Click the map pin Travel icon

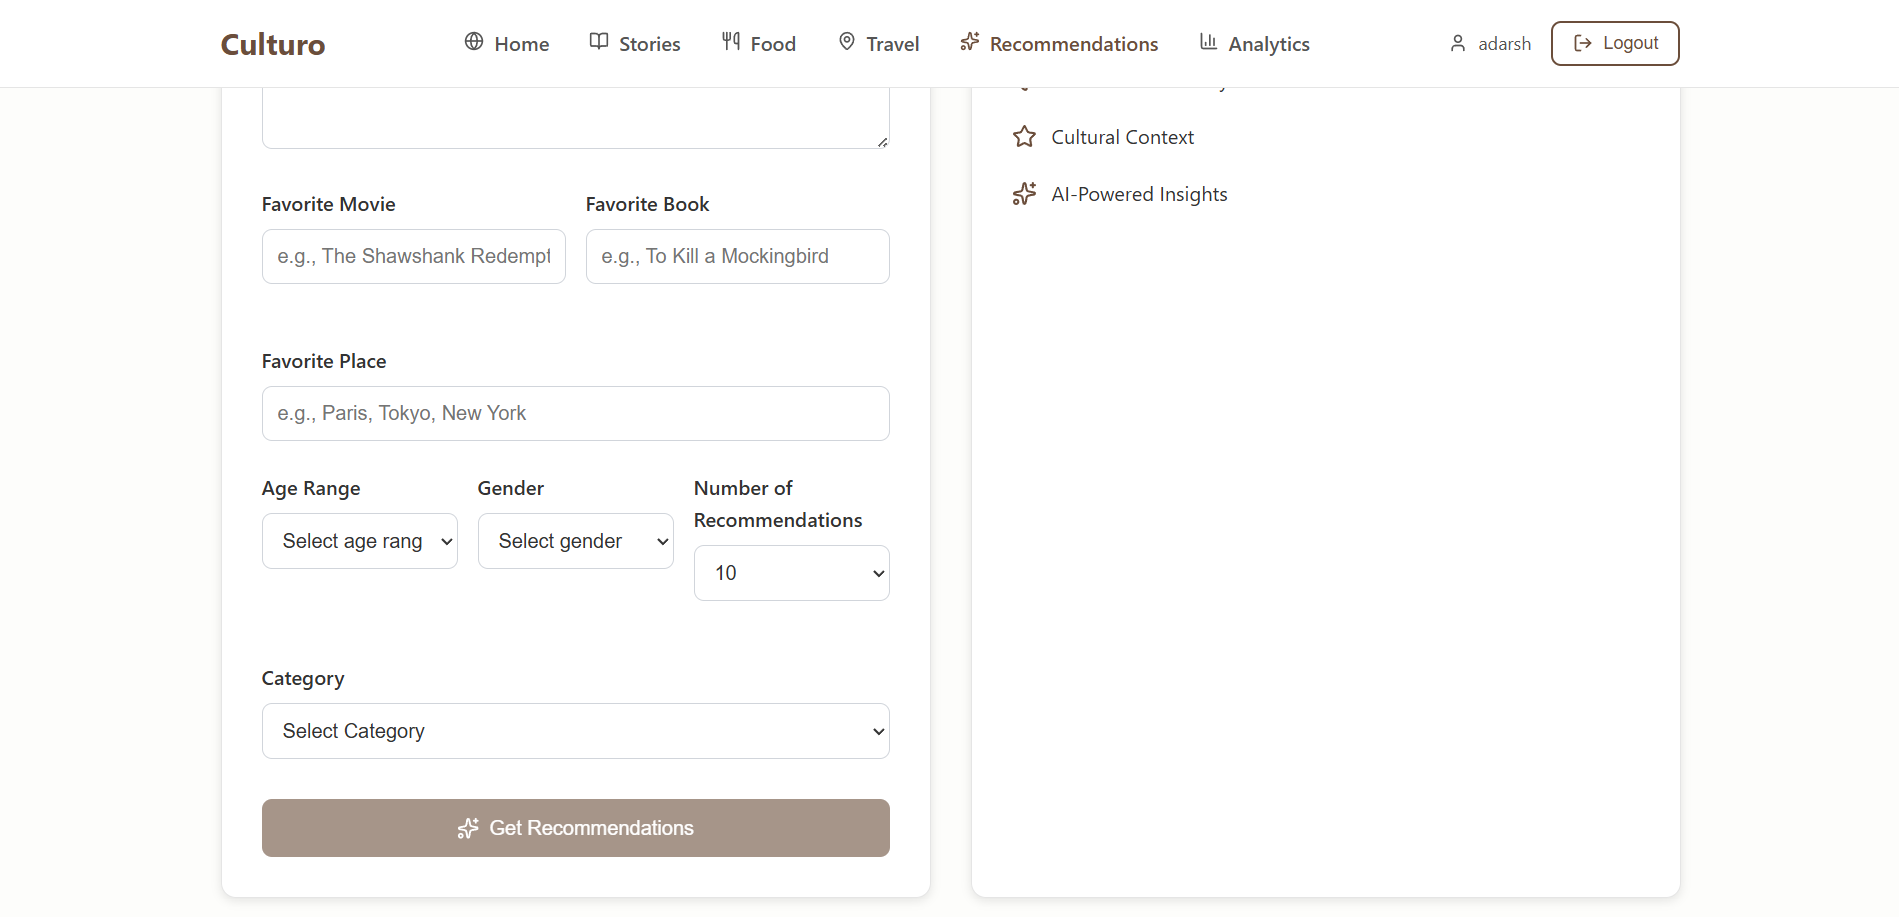click(847, 42)
